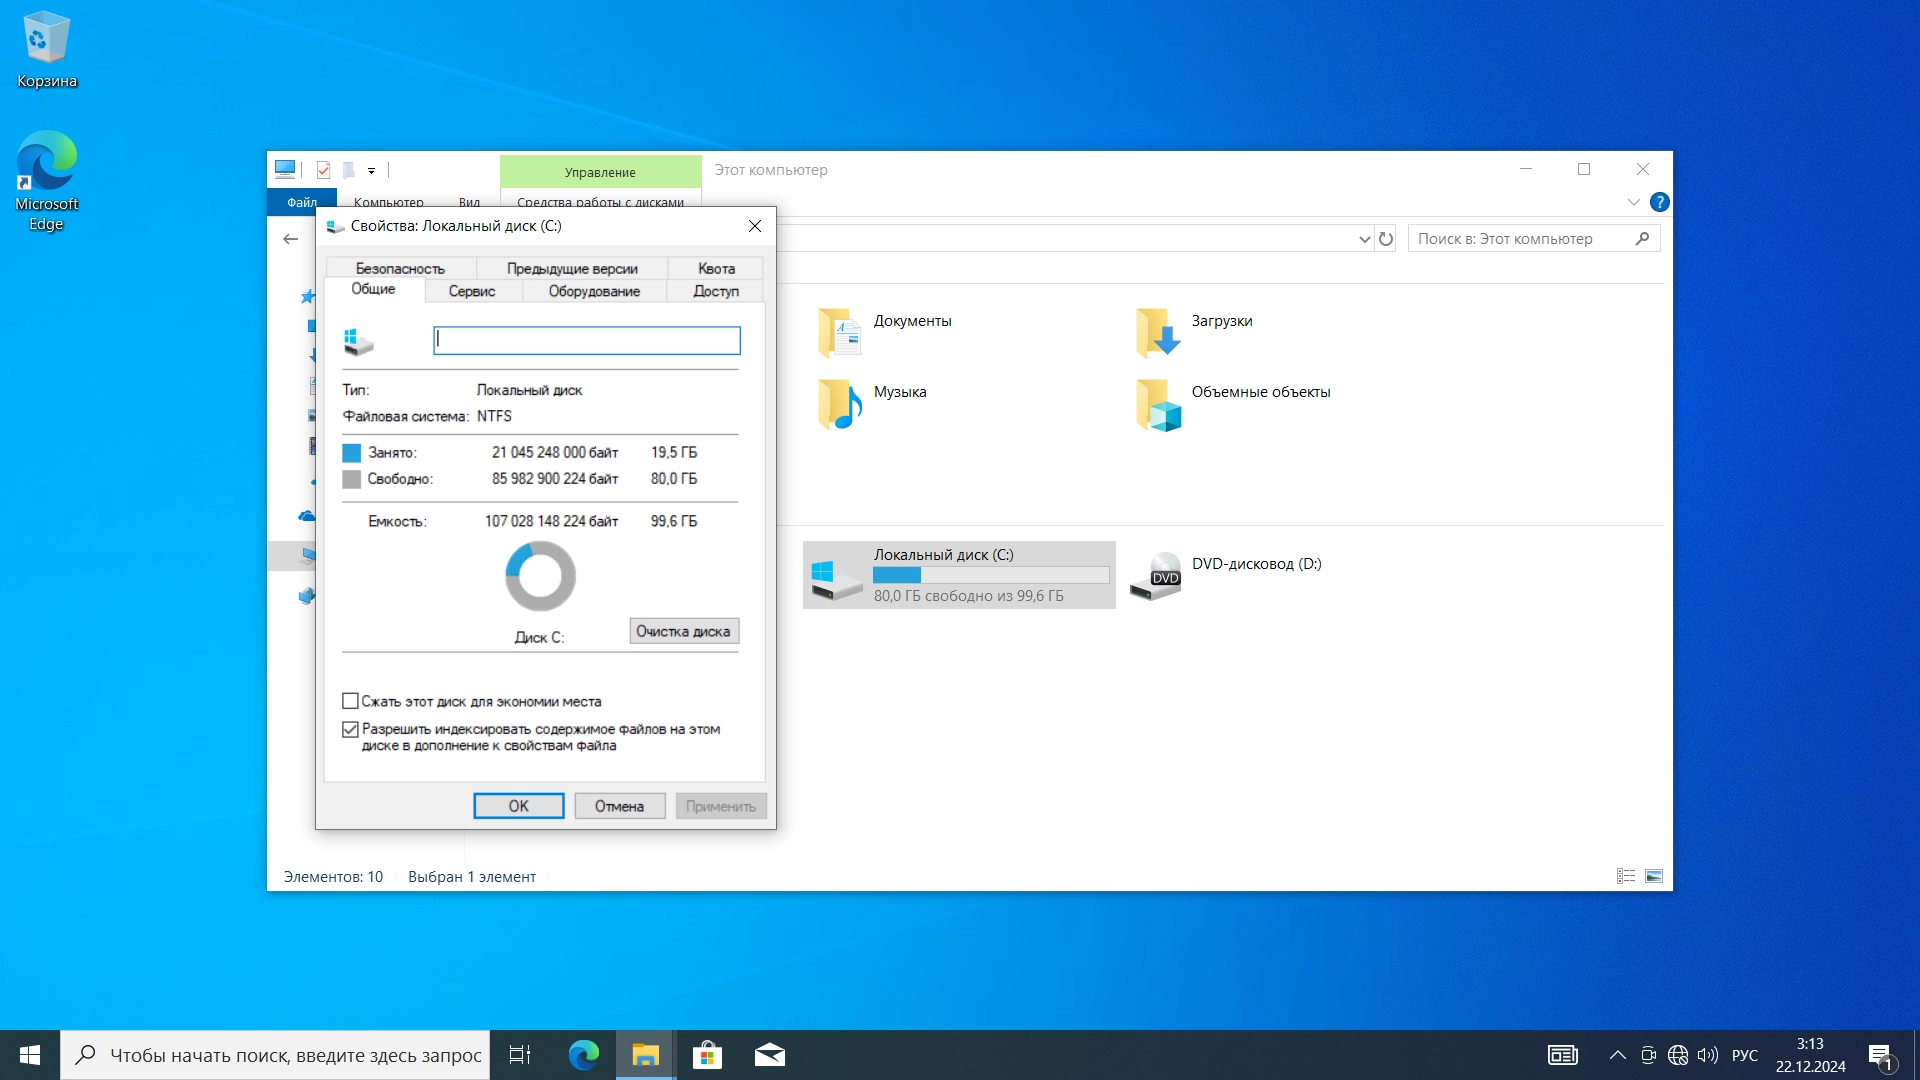Screen dimensions: 1920x1080
Task: Open the Manage (Управление) ribbon tab
Action: (x=600, y=172)
